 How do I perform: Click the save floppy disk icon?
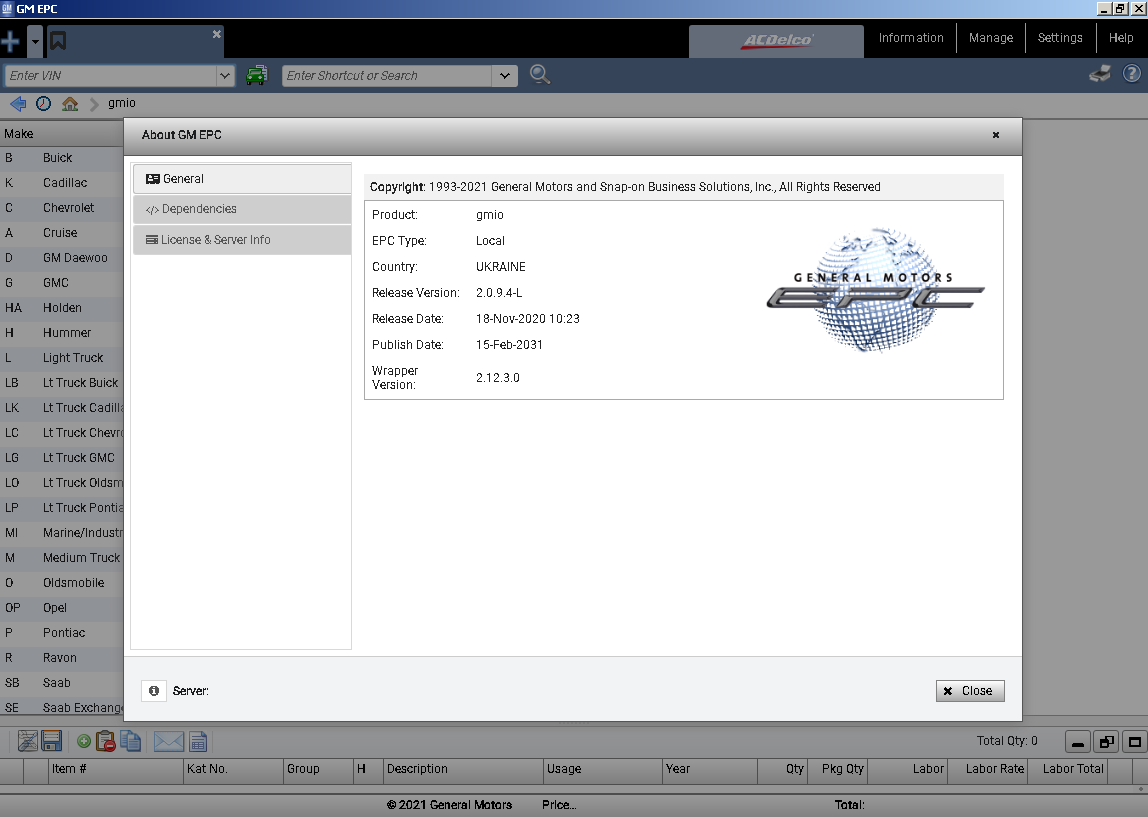pyautogui.click(x=52, y=742)
